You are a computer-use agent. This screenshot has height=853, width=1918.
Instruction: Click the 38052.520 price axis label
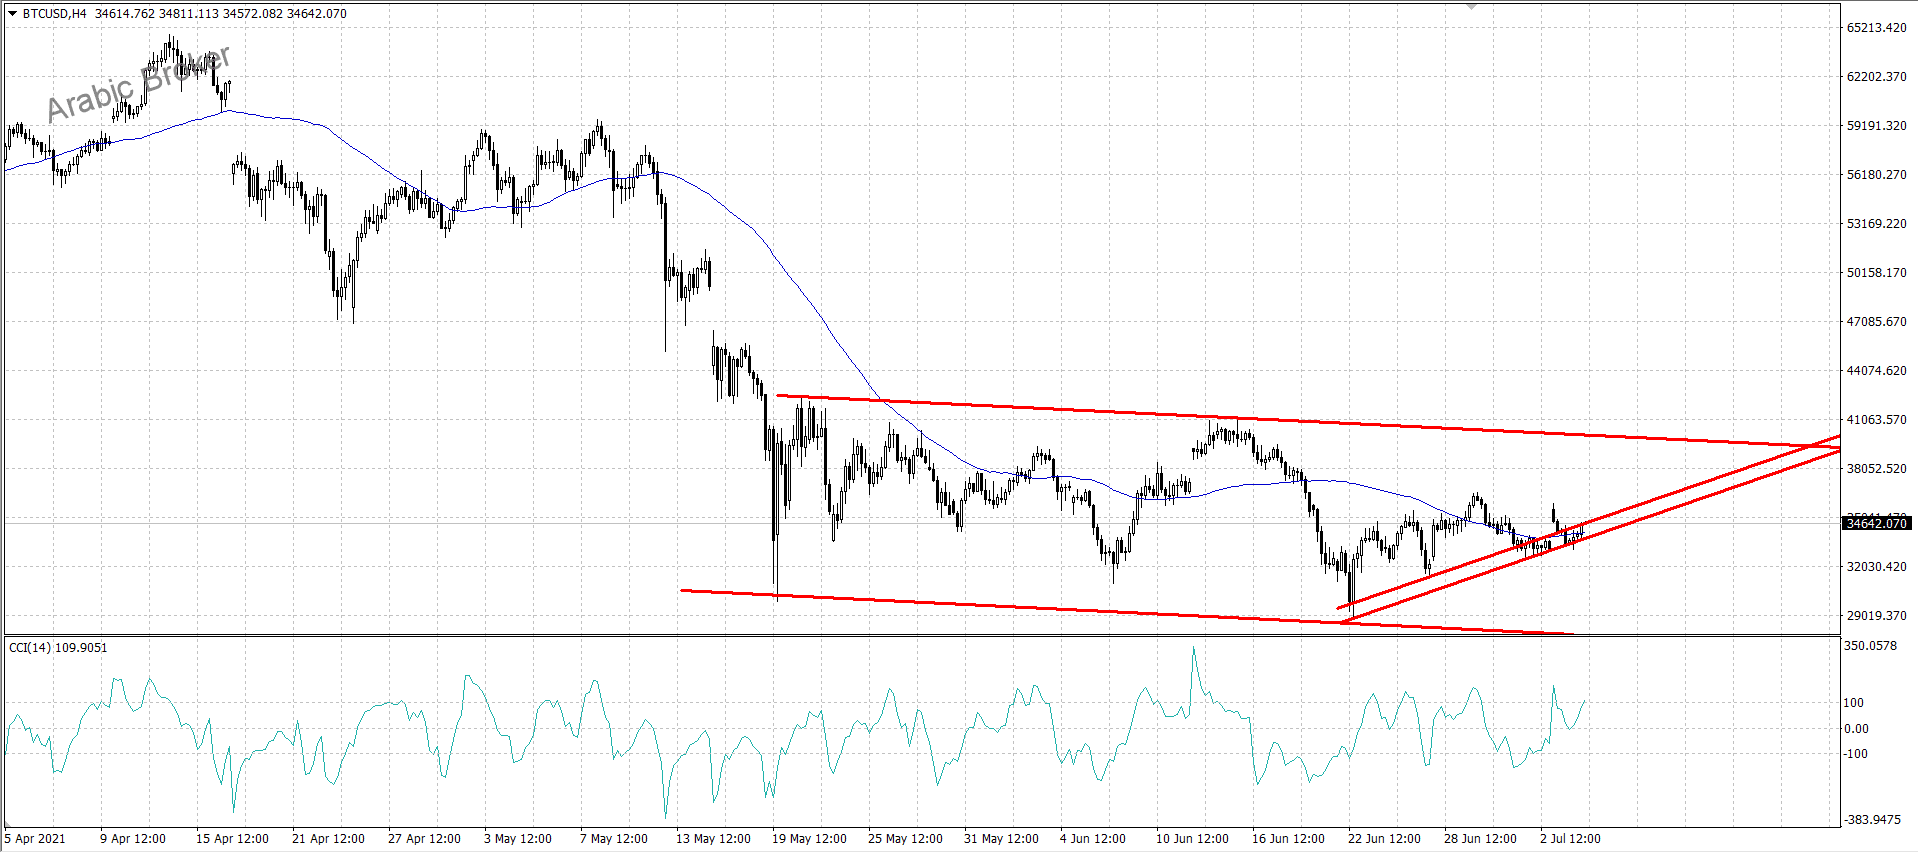pyautogui.click(x=1876, y=469)
